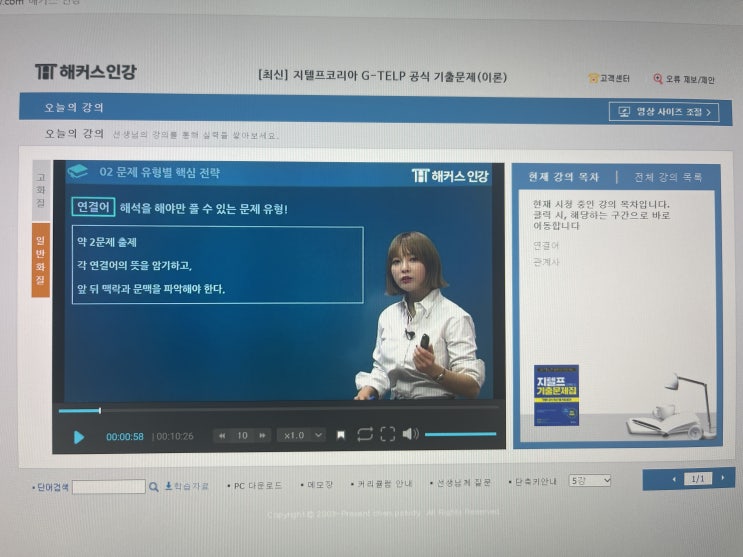Click the total duration 00:10:26
This screenshot has height=557, width=743.
click(175, 436)
